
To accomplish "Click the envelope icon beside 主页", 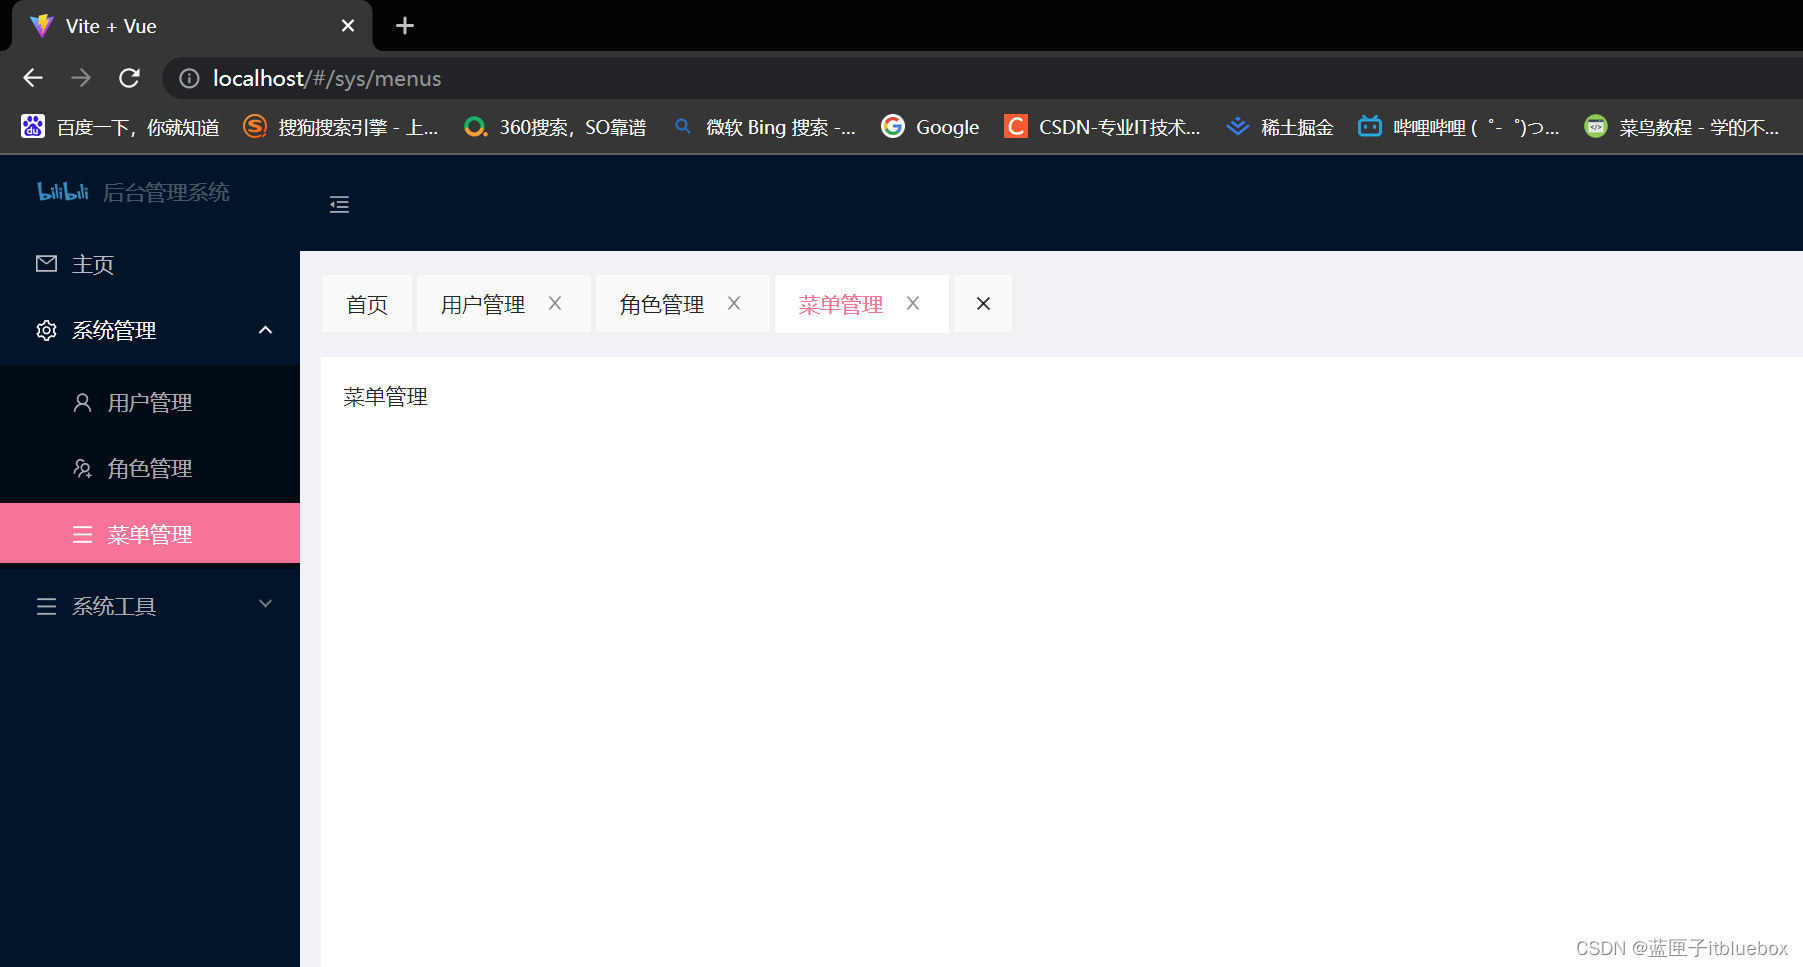I will coord(46,263).
